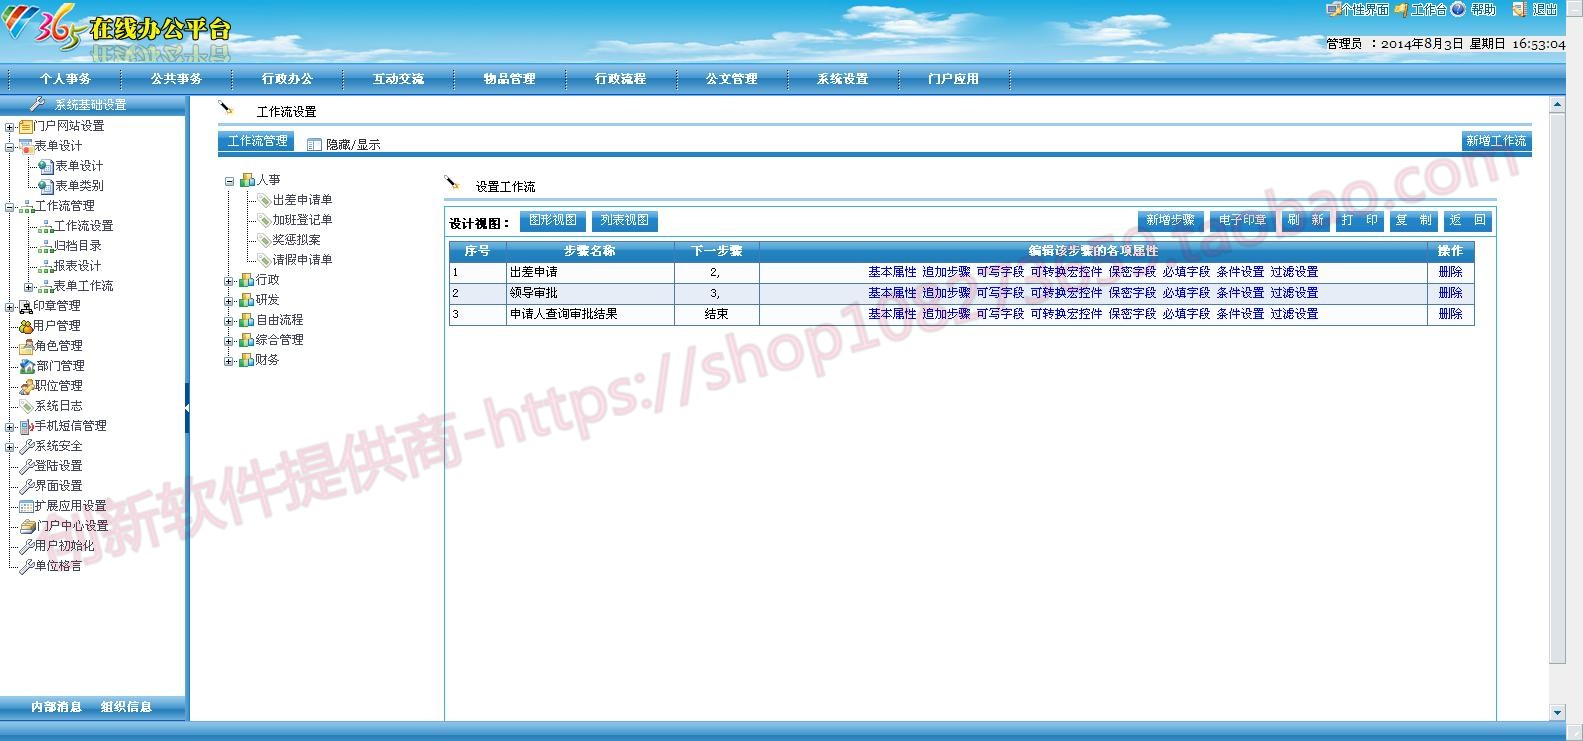Switch to 列表视图 design view
This screenshot has width=1583, height=741.
point(624,221)
